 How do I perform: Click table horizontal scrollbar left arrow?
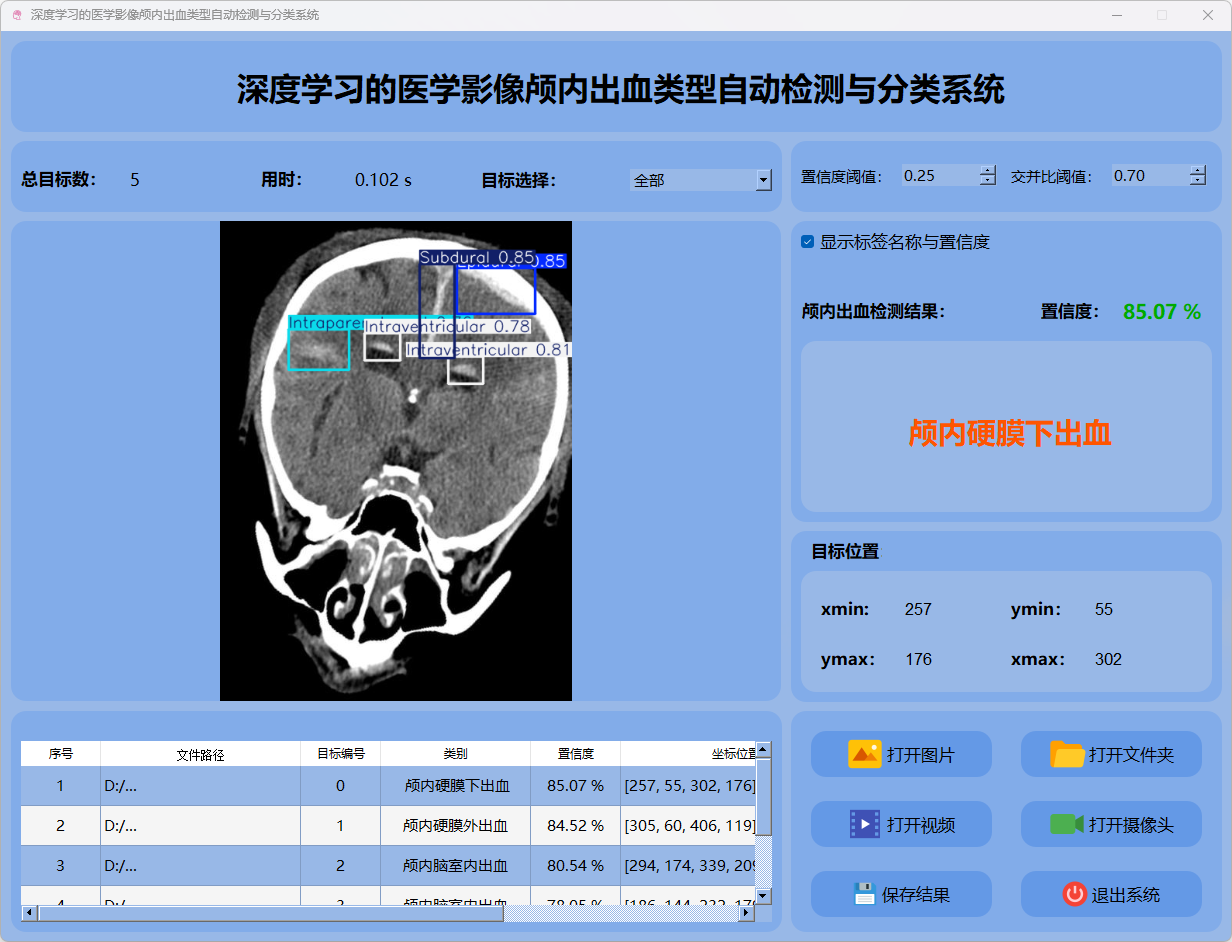tap(29, 913)
